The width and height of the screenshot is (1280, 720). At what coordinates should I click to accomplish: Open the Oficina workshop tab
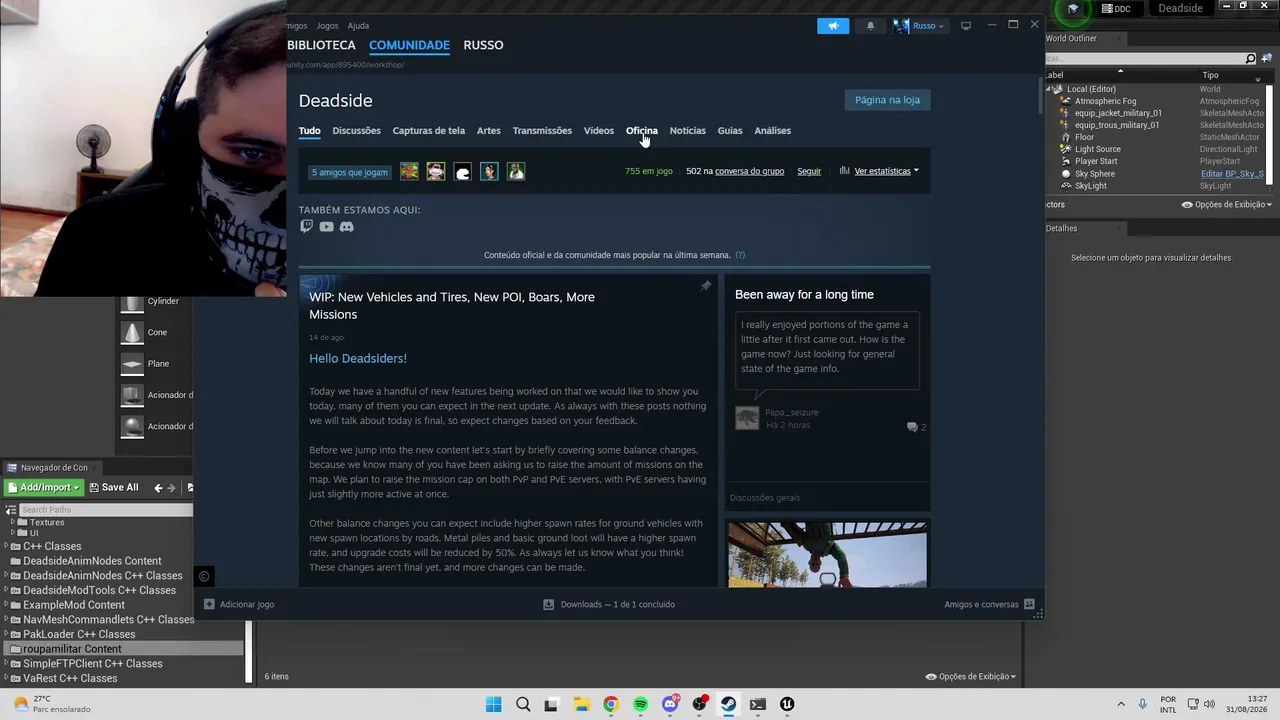[642, 131]
